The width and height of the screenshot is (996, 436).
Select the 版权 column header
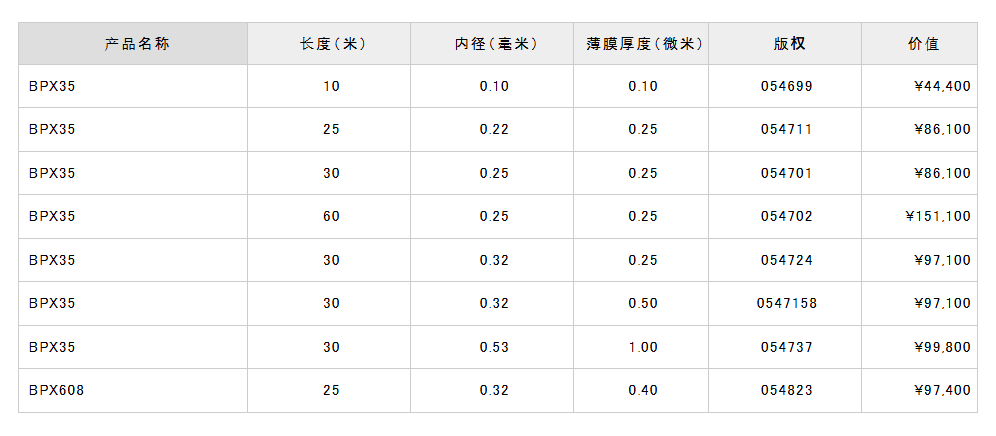(788, 44)
